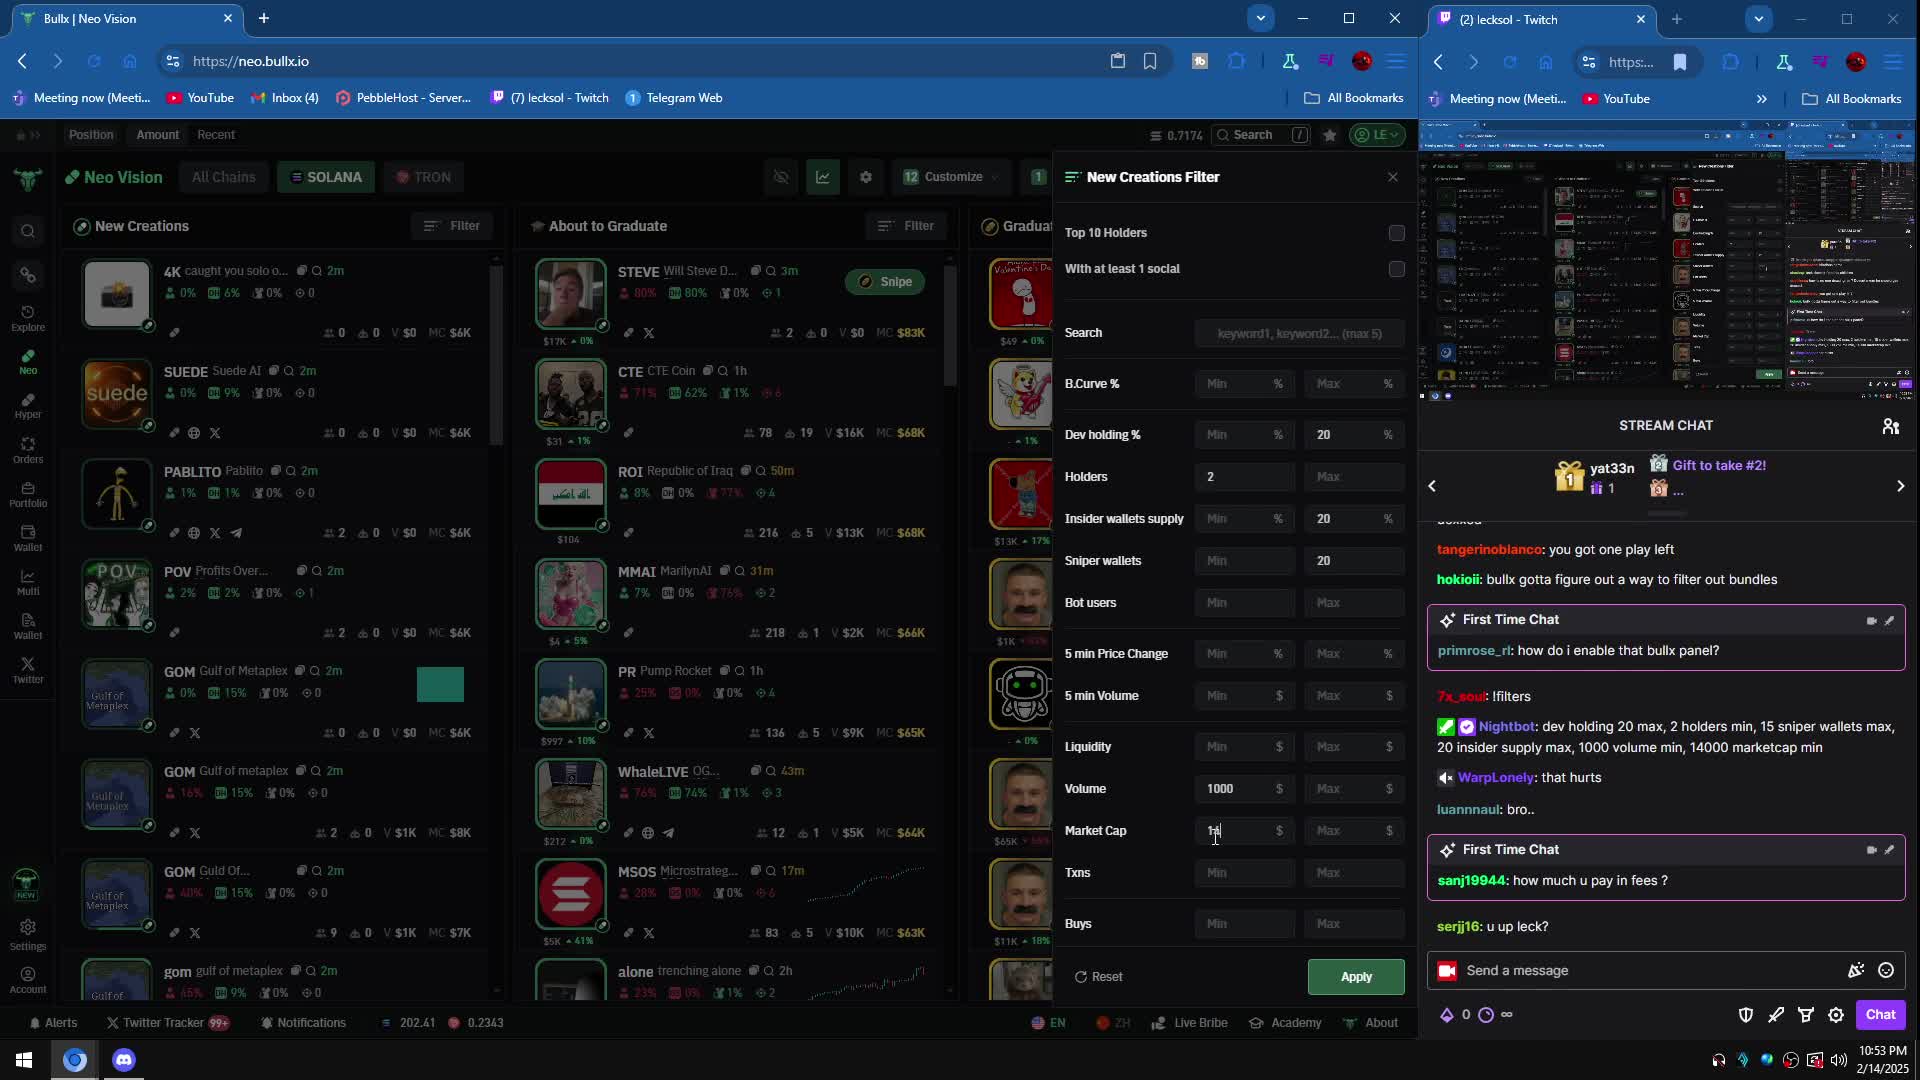This screenshot has height=1080, width=1920.
Task: Go to previous Twitch gift leaderboard entry
Action: coord(1432,486)
